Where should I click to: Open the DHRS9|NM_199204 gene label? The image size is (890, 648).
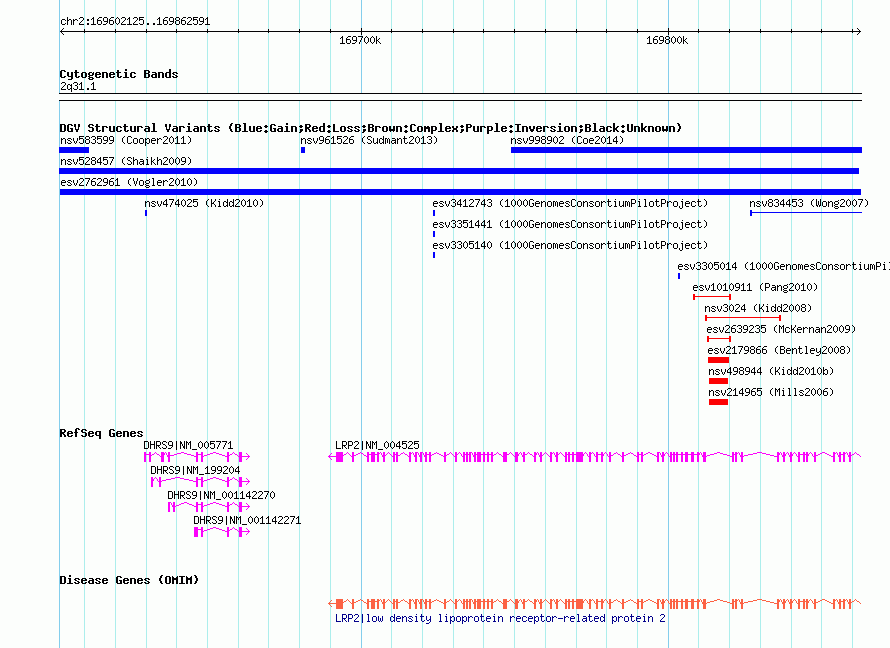[195, 470]
